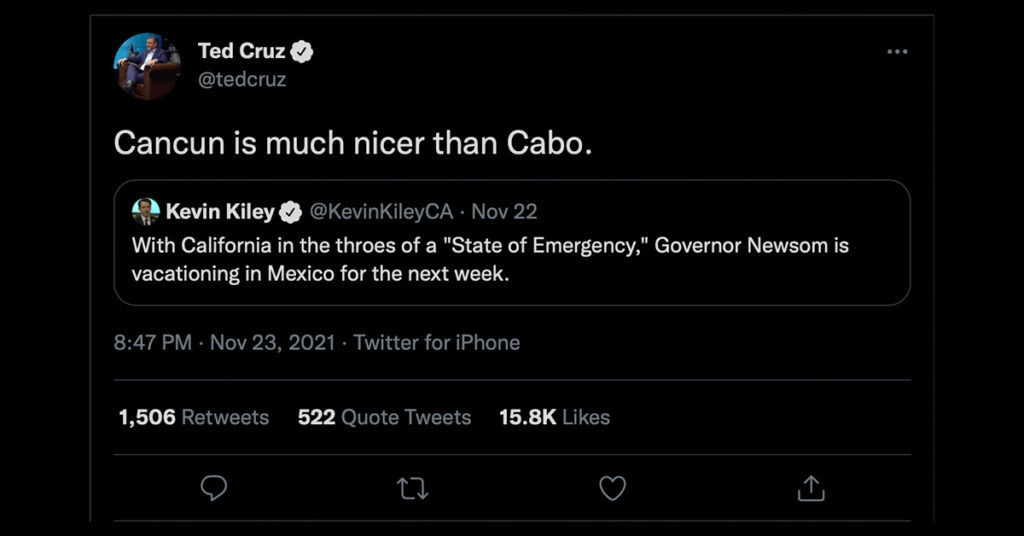1024x536 pixels.
Task: Share the tweet via the share icon
Action: point(811,487)
